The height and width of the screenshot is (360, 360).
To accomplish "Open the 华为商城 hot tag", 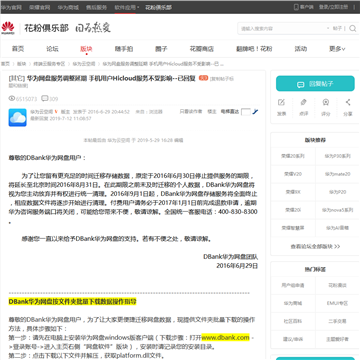I will (x=293, y=304).
